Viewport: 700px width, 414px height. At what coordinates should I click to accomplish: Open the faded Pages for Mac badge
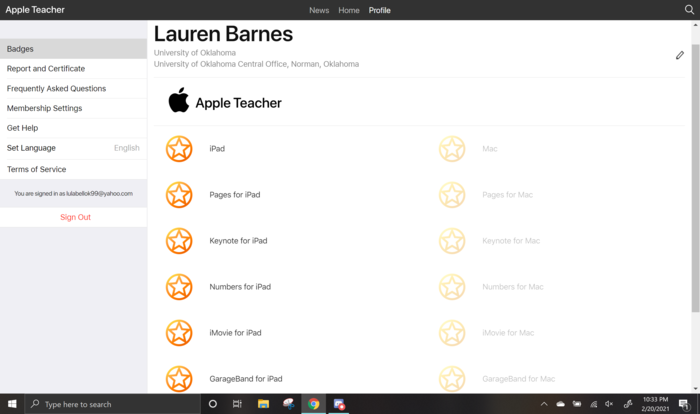(452, 195)
